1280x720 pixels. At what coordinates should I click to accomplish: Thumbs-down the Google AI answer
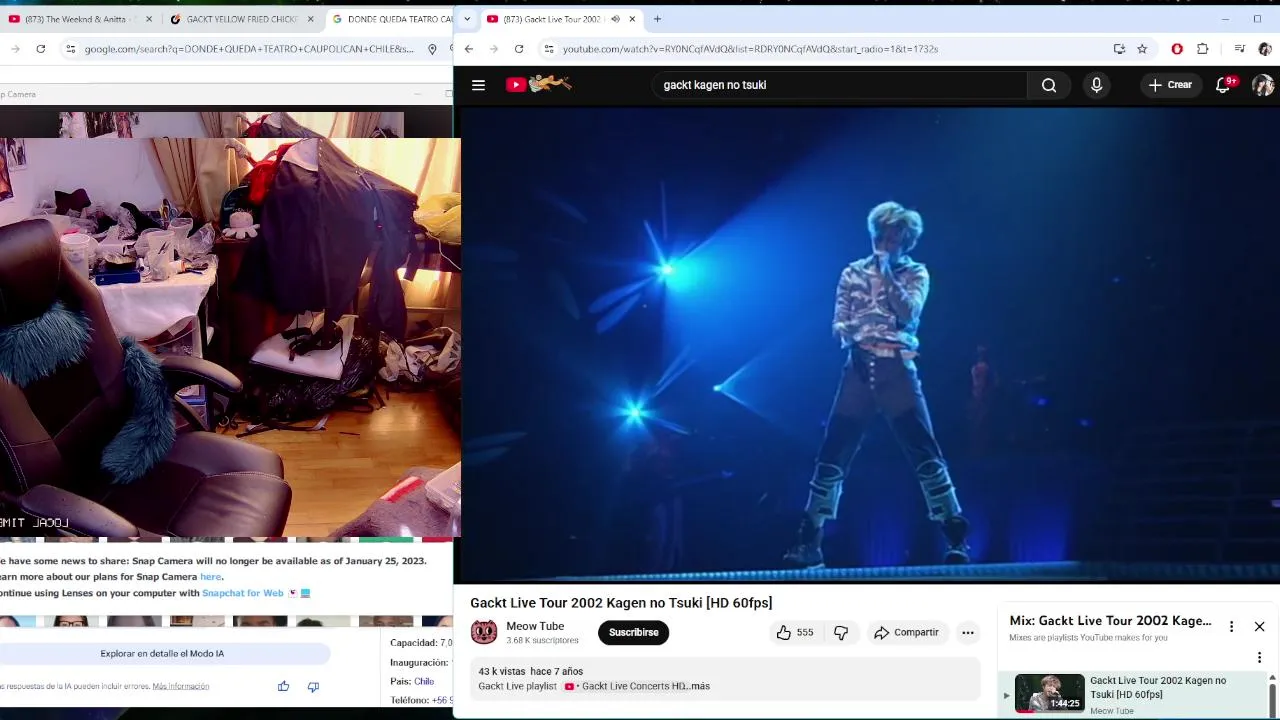pyautogui.click(x=313, y=686)
